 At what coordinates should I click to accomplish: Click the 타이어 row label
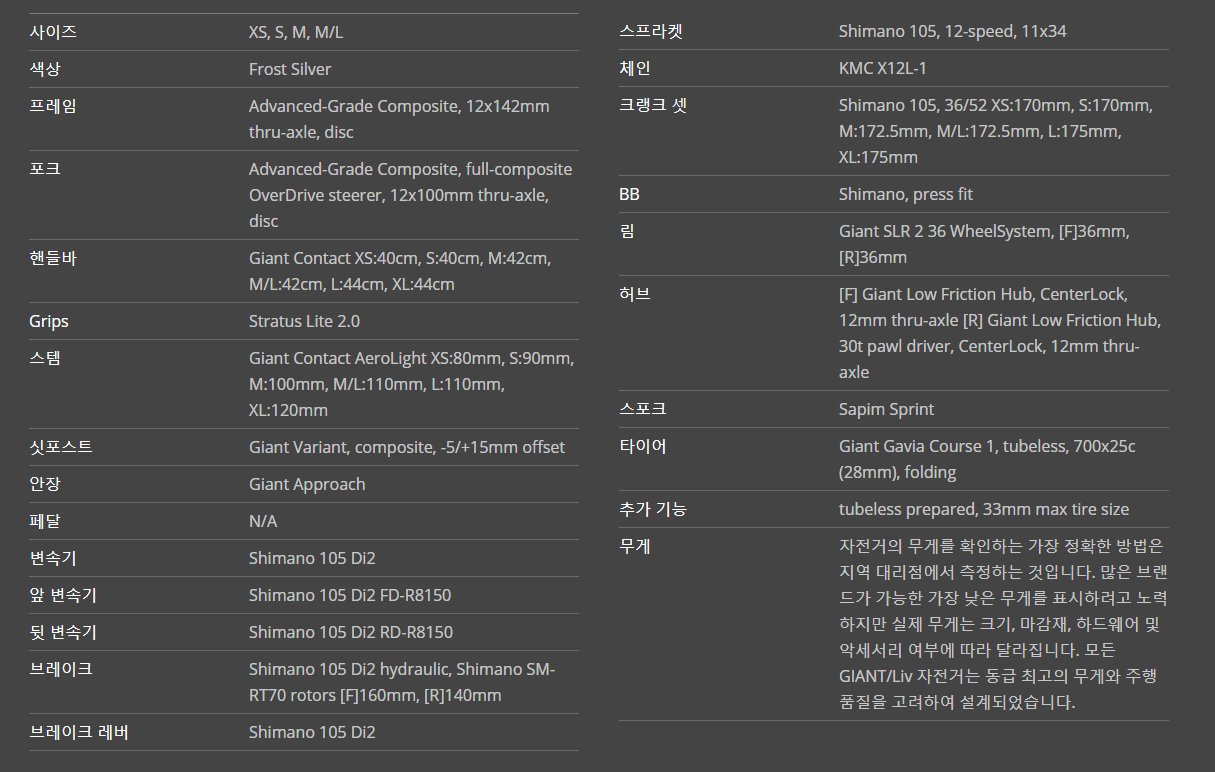[643, 446]
